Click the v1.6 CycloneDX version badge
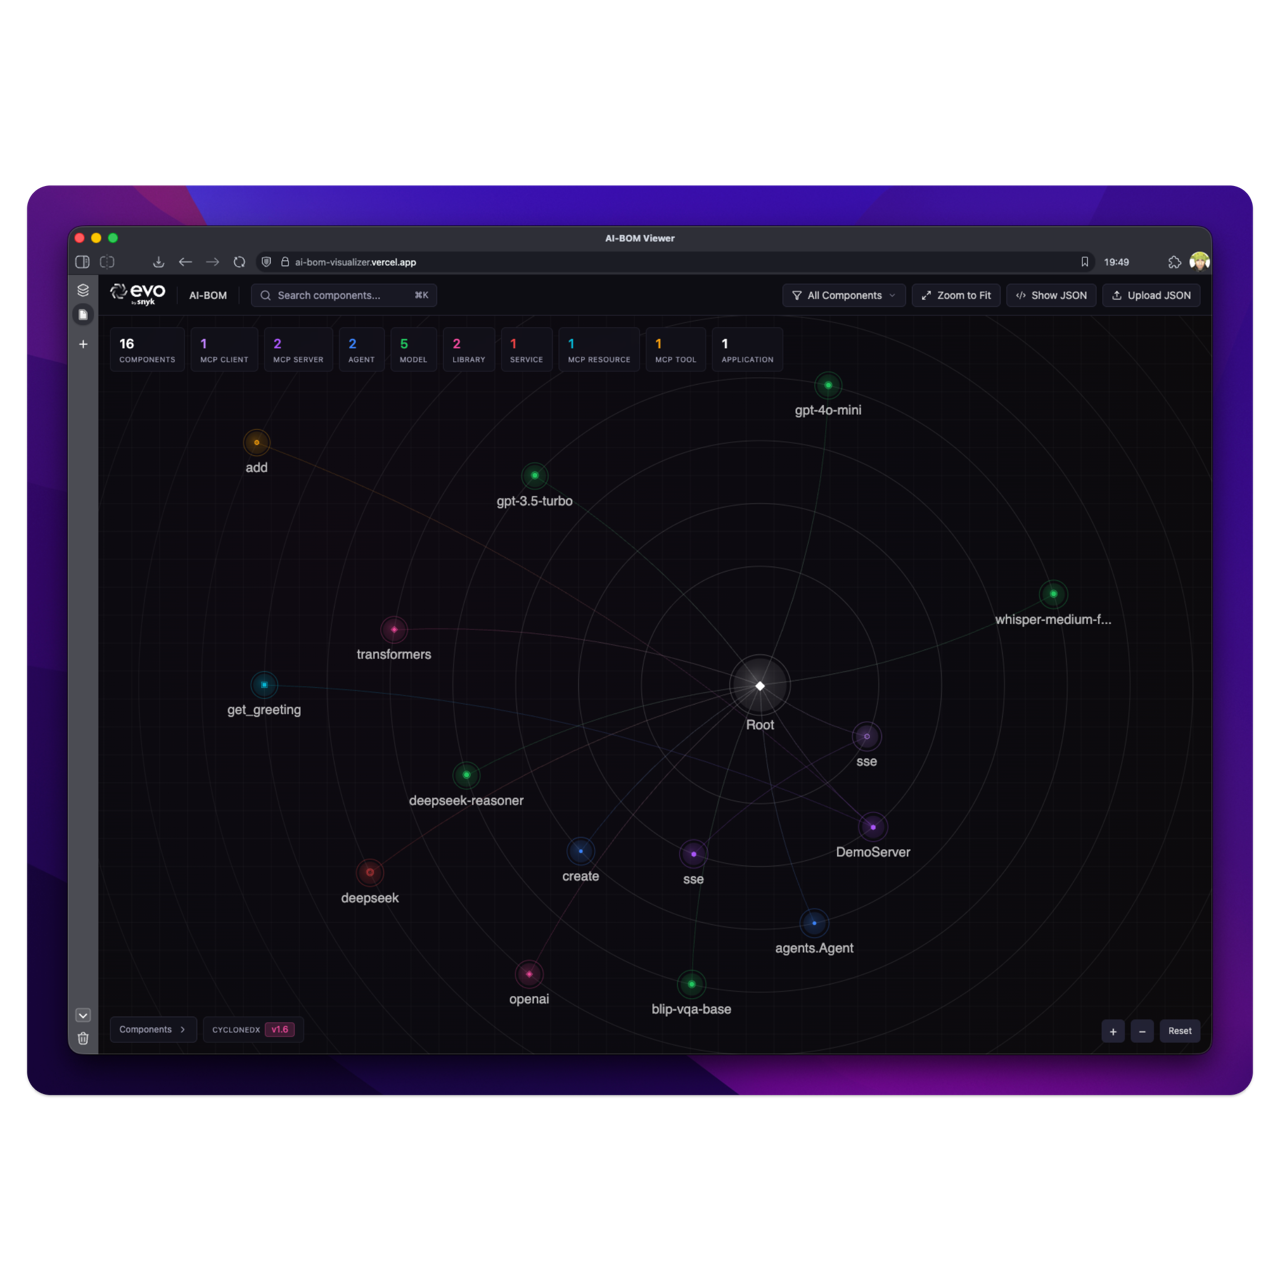This screenshot has height=1280, width=1280. [280, 1029]
